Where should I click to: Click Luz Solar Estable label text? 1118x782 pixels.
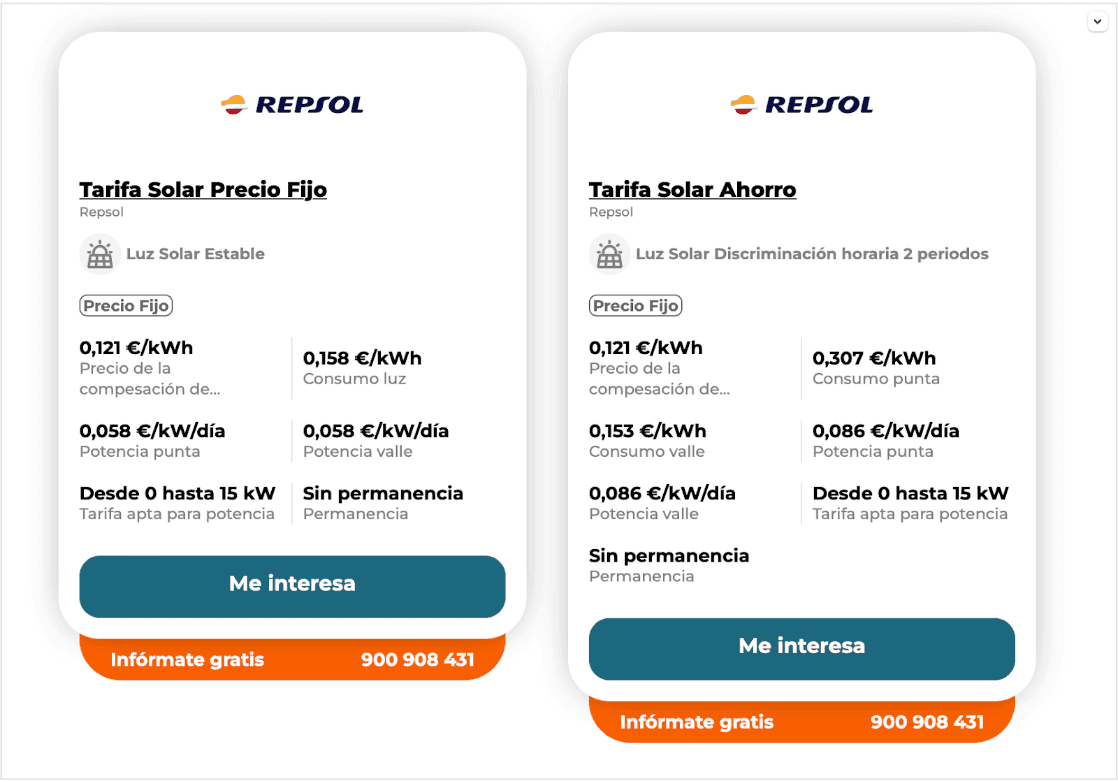pos(195,254)
